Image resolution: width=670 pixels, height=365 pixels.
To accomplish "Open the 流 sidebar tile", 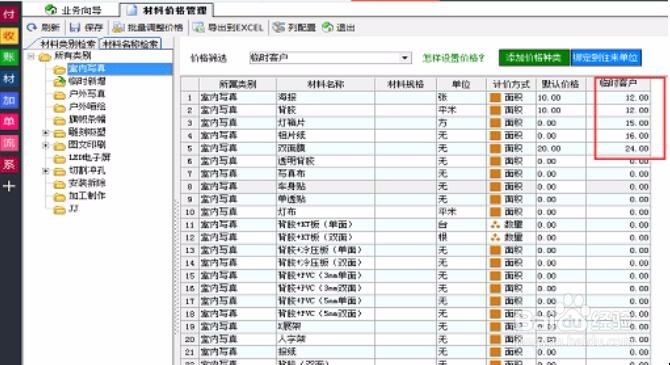I will pos(9,143).
